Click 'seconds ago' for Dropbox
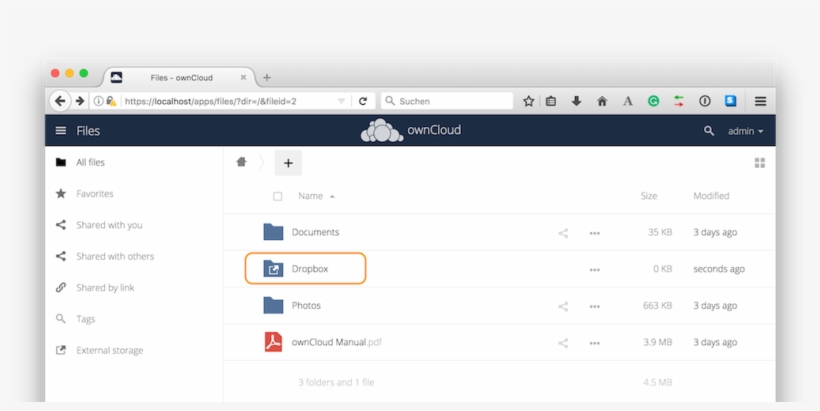The width and height of the screenshot is (820, 411). click(719, 269)
